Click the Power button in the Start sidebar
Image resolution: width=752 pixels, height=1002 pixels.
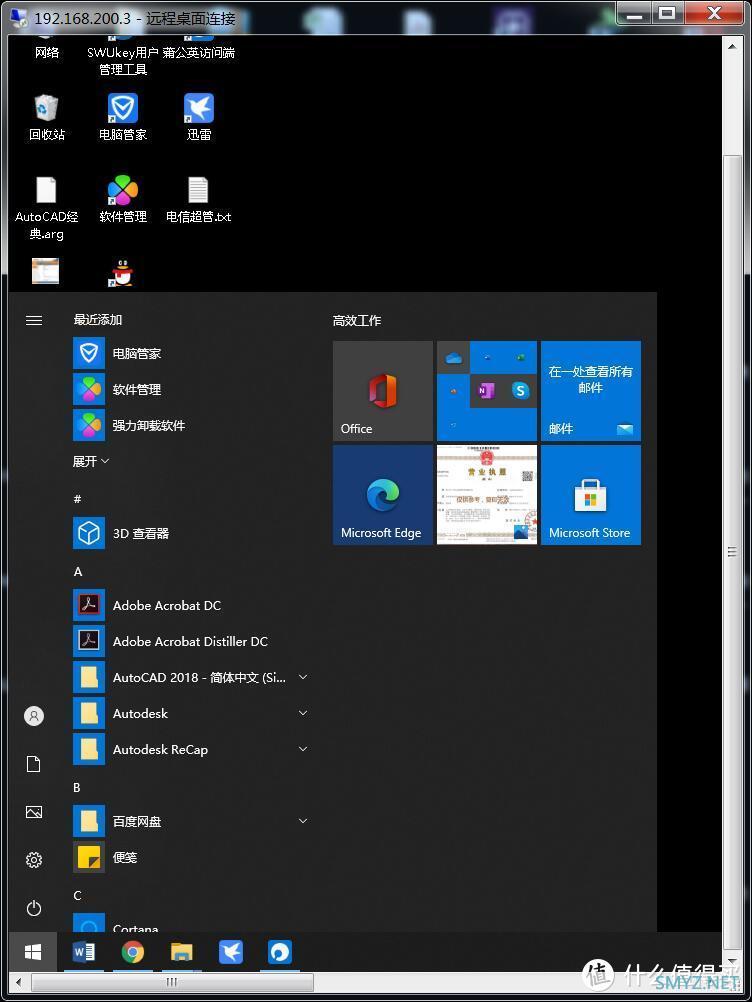click(34, 908)
